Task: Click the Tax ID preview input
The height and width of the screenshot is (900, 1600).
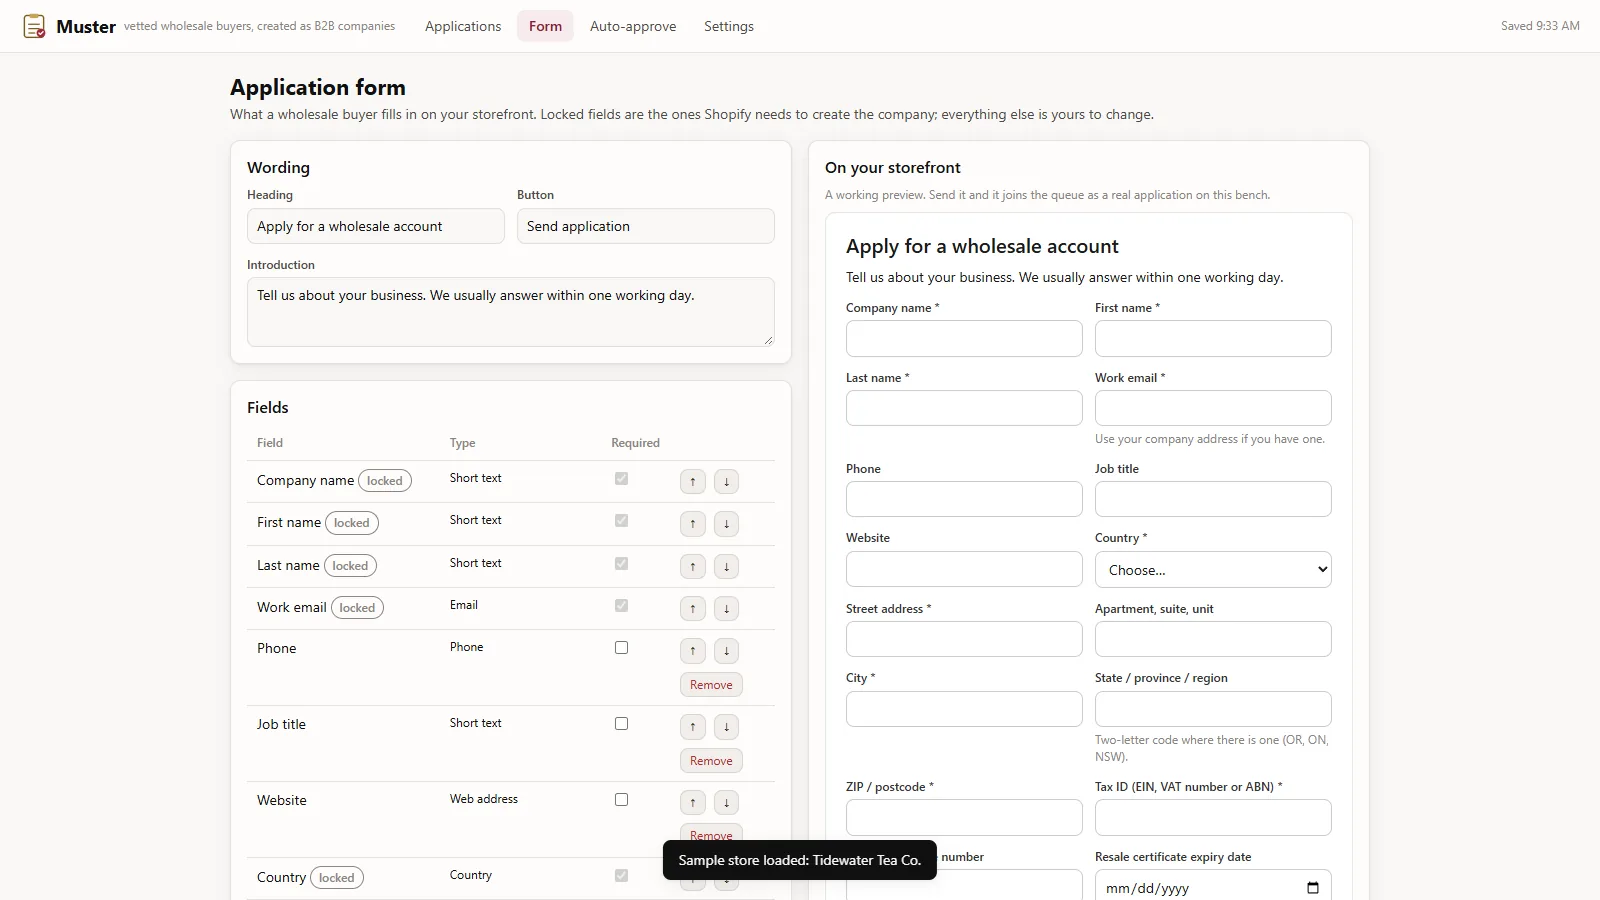Action: click(1213, 817)
